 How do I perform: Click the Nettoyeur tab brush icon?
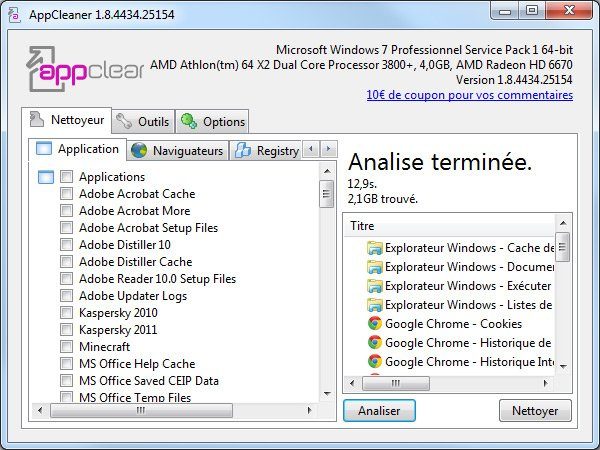click(x=37, y=119)
